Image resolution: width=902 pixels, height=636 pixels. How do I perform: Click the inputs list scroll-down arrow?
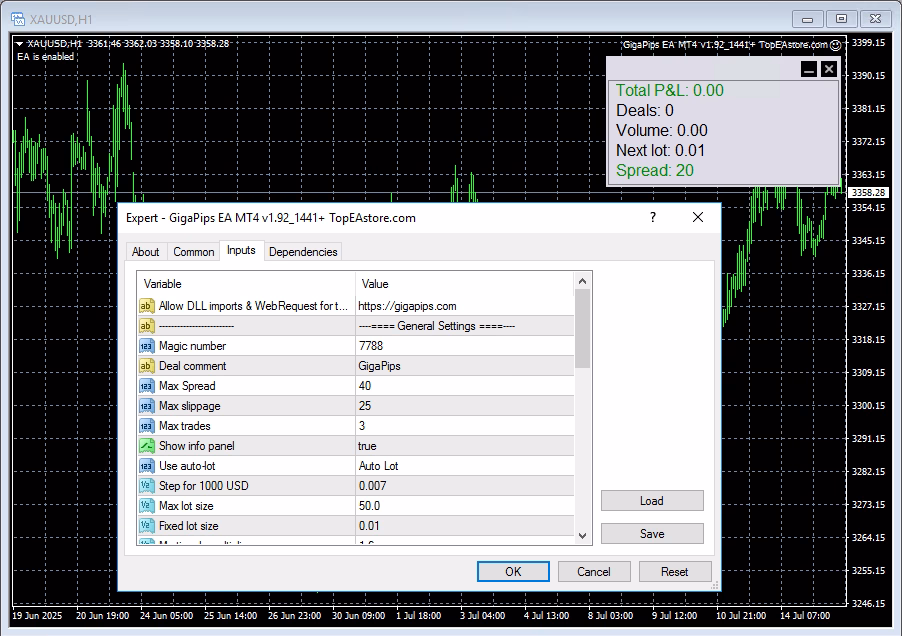point(582,535)
